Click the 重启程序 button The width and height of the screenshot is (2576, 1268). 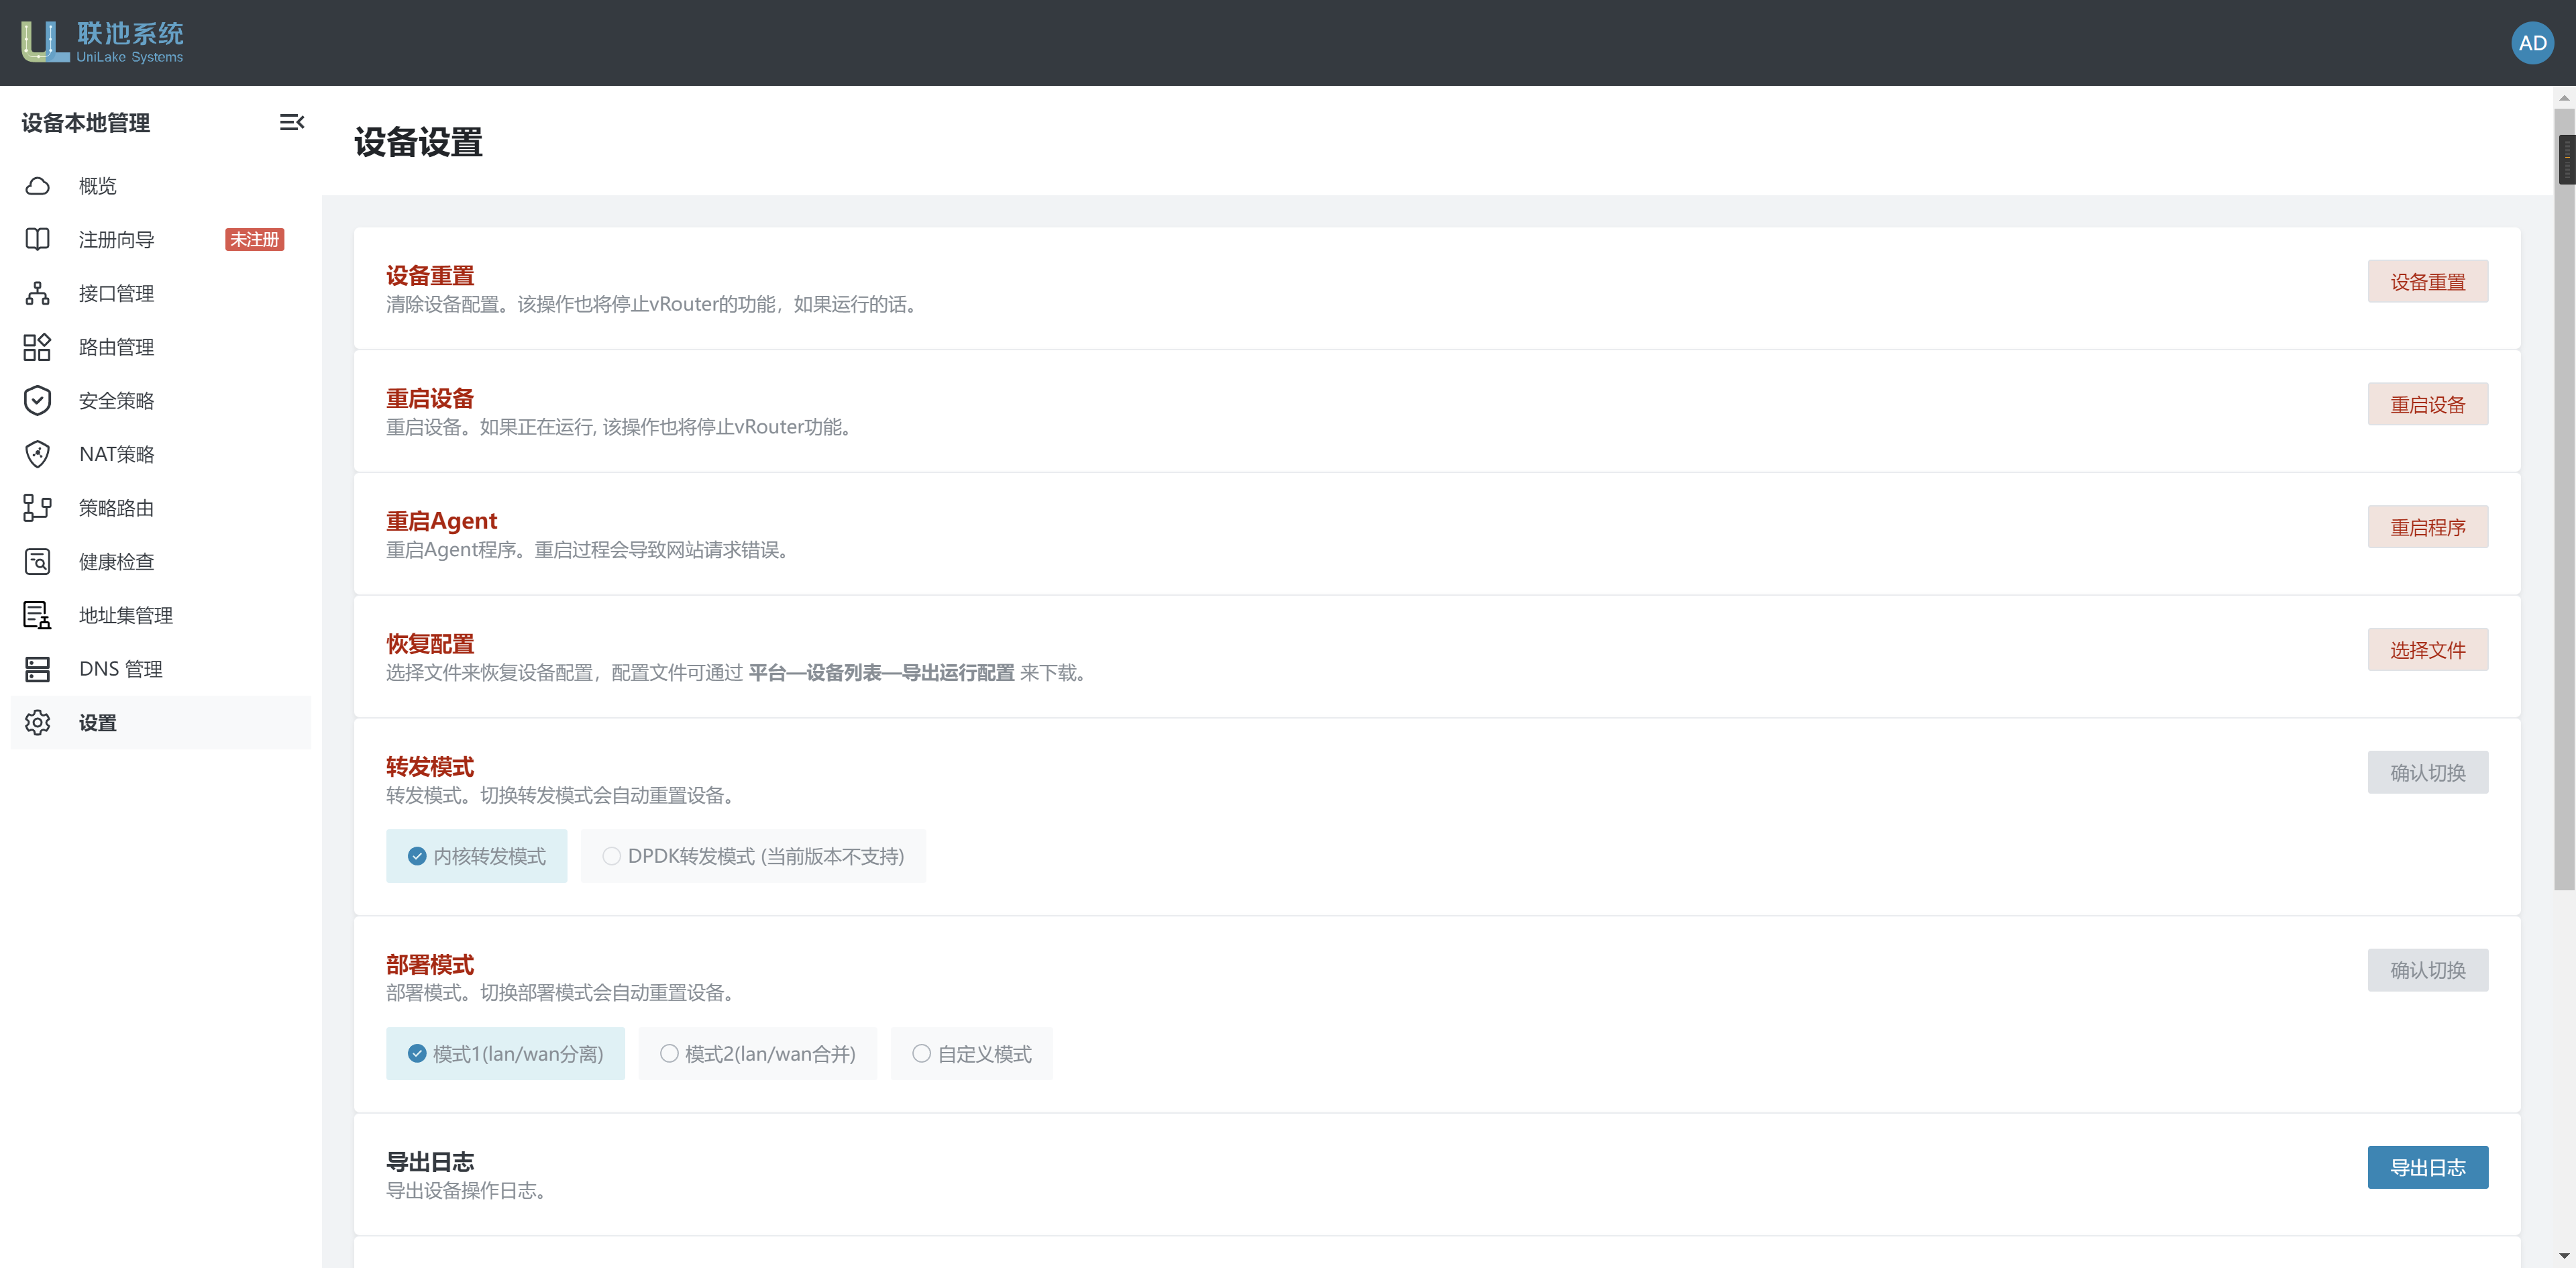(2427, 527)
